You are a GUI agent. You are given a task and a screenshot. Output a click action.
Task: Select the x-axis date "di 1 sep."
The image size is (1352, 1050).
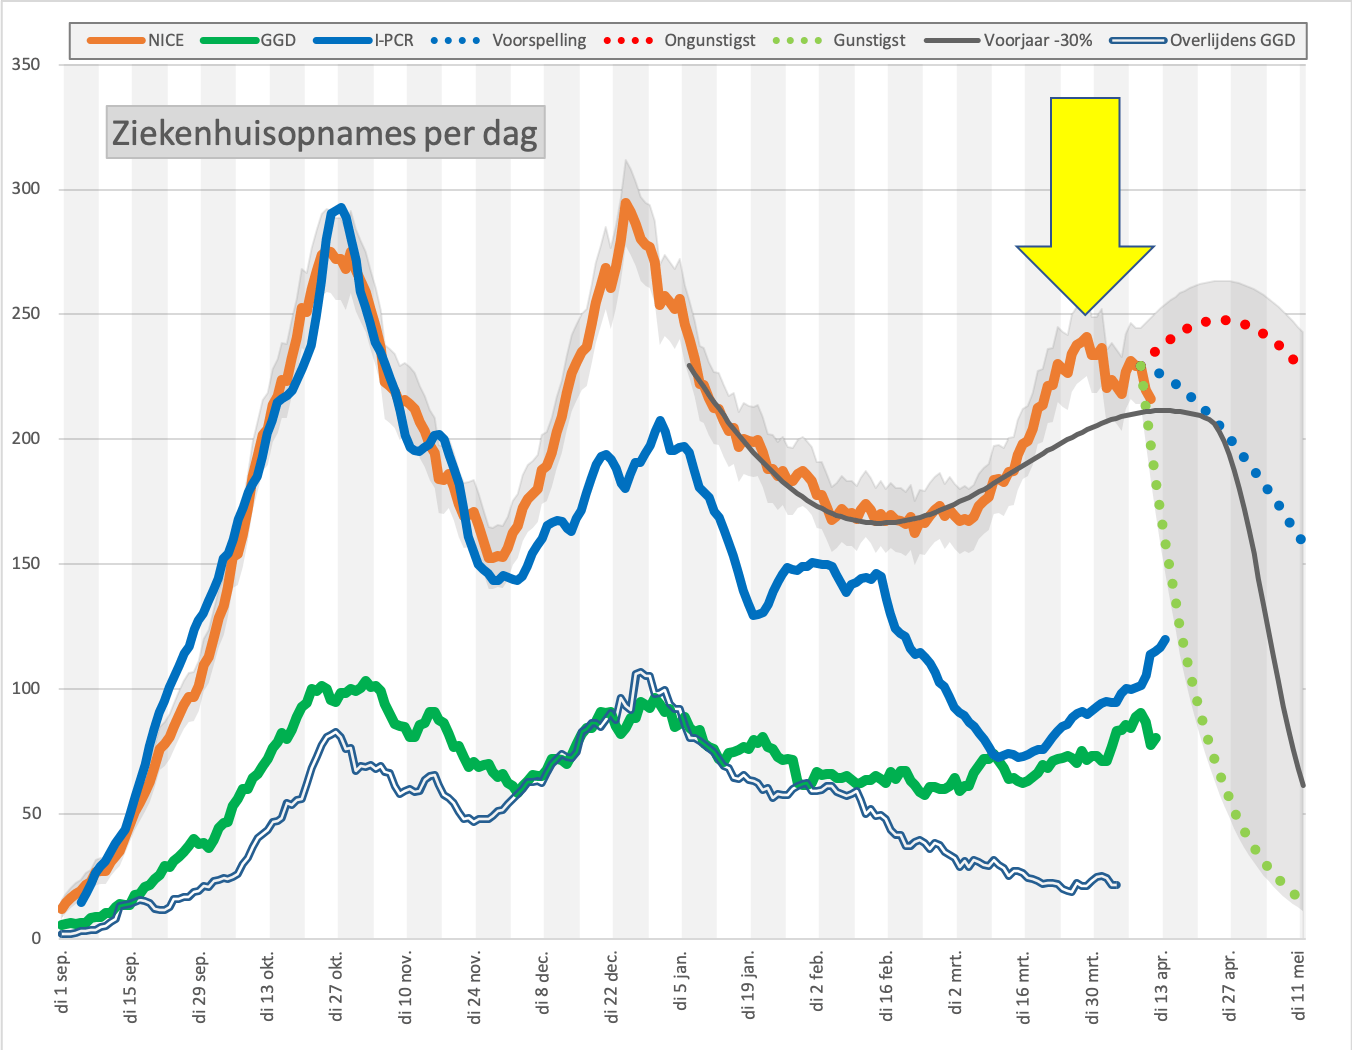point(63,982)
